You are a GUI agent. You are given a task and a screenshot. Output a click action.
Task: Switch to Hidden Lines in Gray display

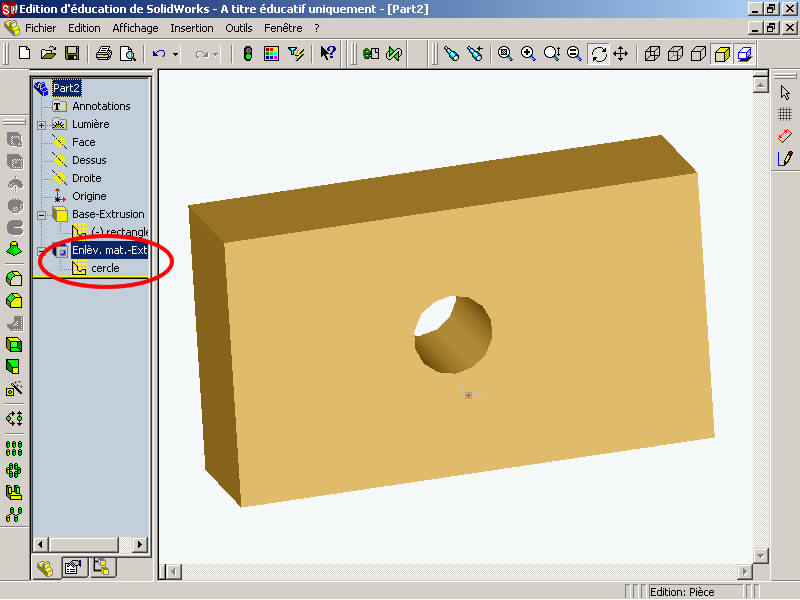click(x=676, y=53)
